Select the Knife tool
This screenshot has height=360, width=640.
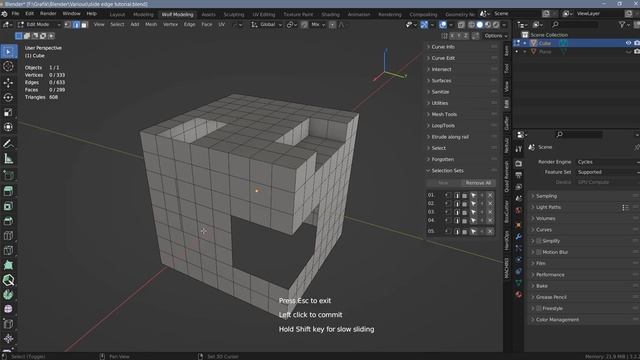[8, 250]
